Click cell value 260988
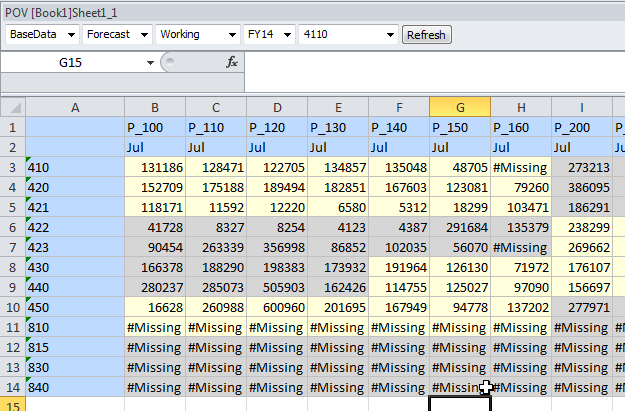This screenshot has width=625, height=411. (216, 307)
